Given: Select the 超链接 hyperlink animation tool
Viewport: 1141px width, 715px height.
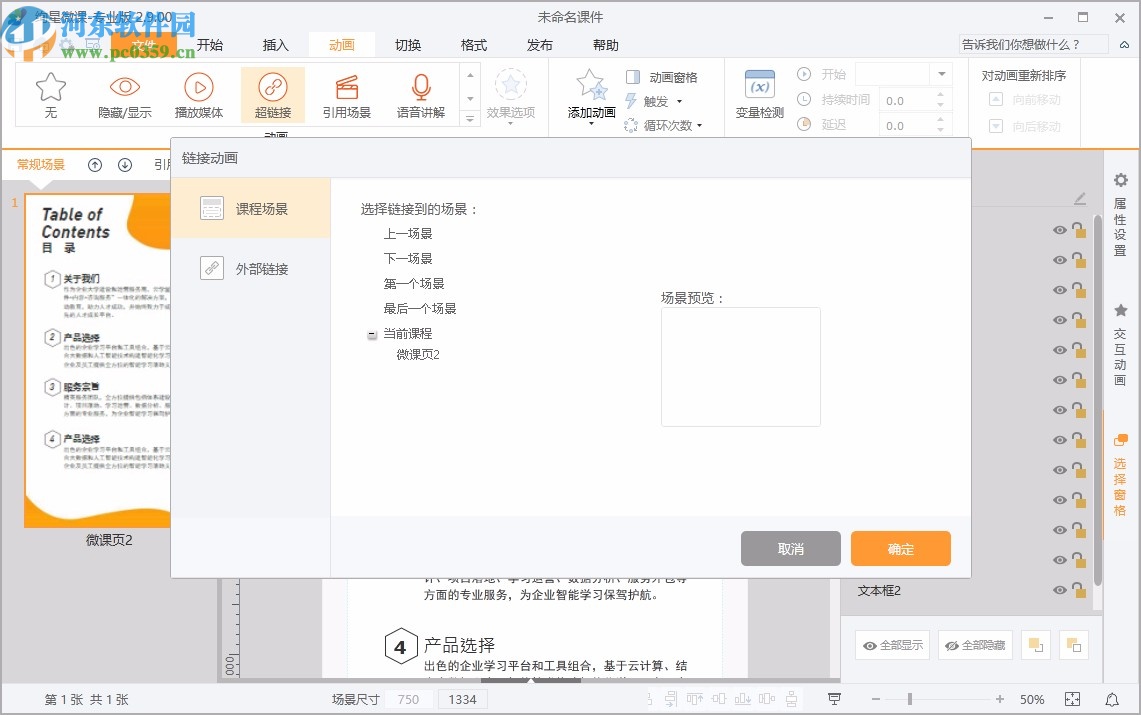Looking at the screenshot, I should click(x=273, y=95).
